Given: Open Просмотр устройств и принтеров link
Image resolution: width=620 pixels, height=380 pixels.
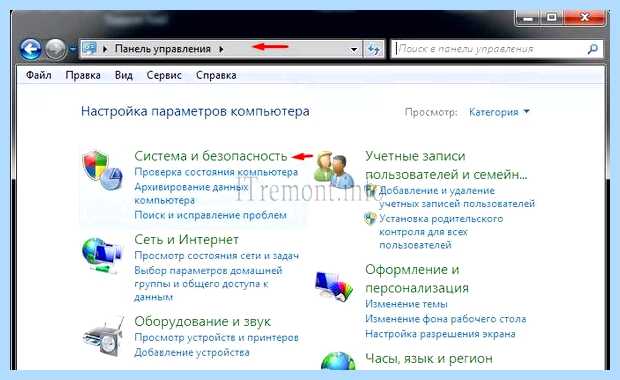Looking at the screenshot, I should [x=216, y=338].
